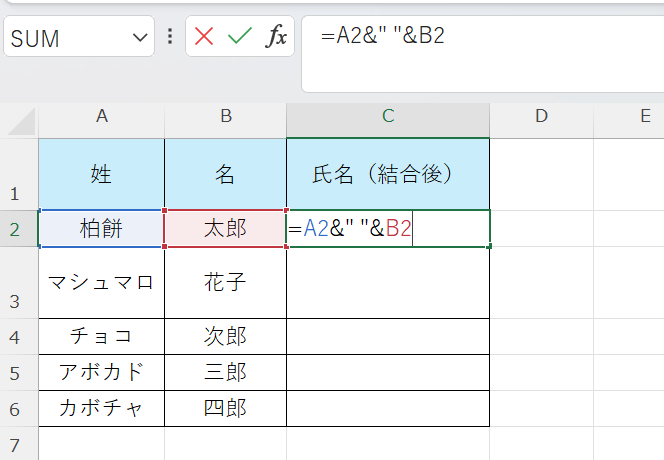This screenshot has height=460, width=664.
Task: Select column A header
Action: (101, 117)
